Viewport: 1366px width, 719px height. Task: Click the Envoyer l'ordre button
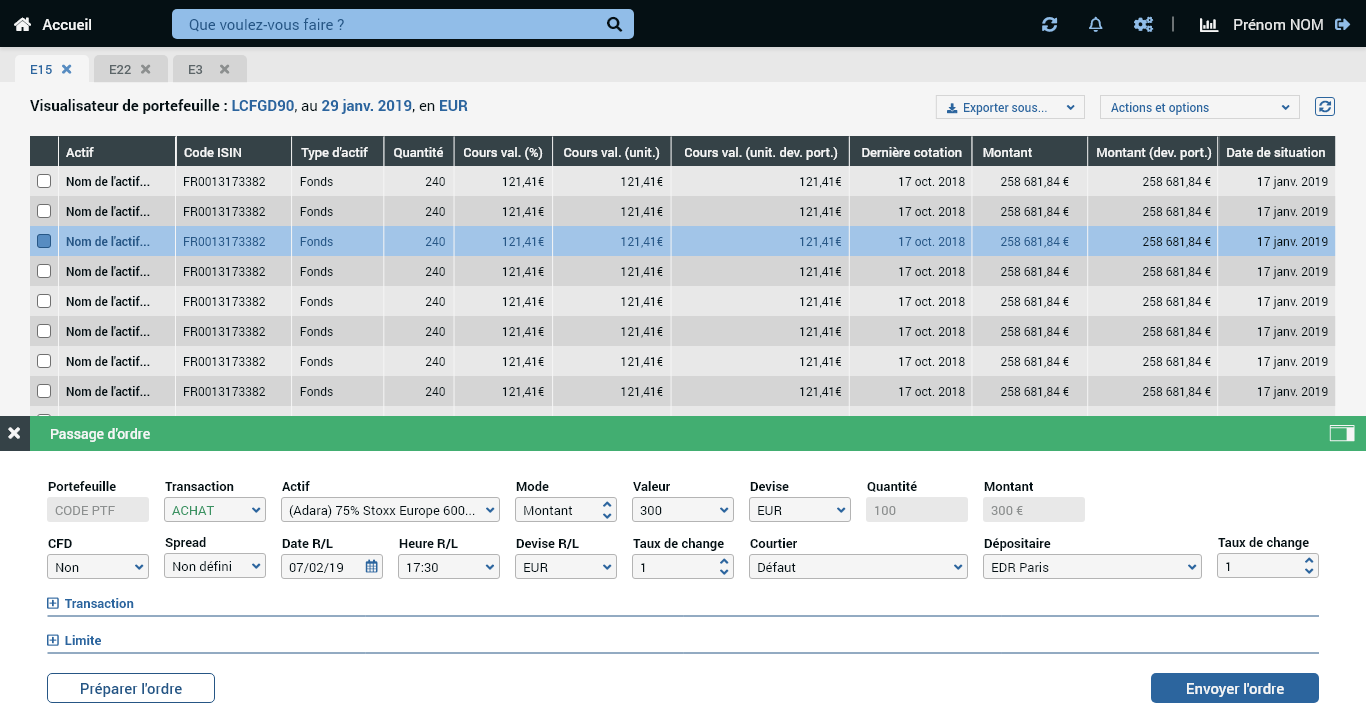1234,688
